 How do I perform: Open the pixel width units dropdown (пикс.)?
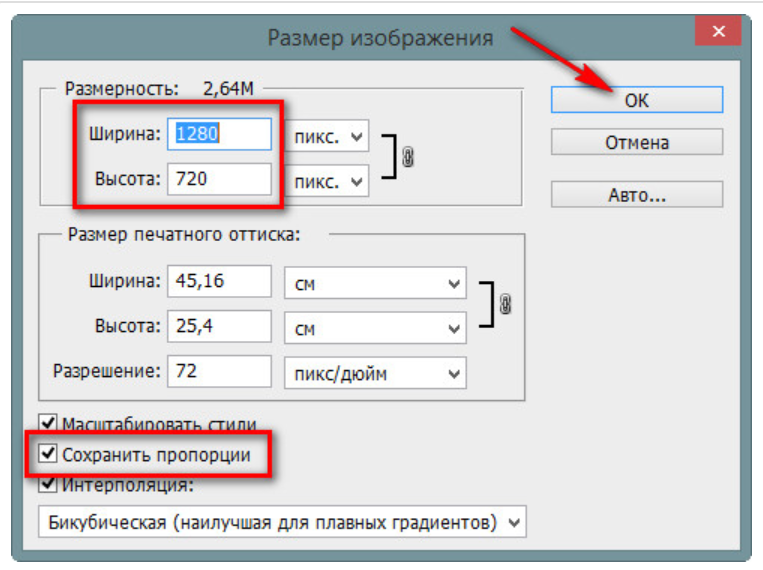point(329,134)
